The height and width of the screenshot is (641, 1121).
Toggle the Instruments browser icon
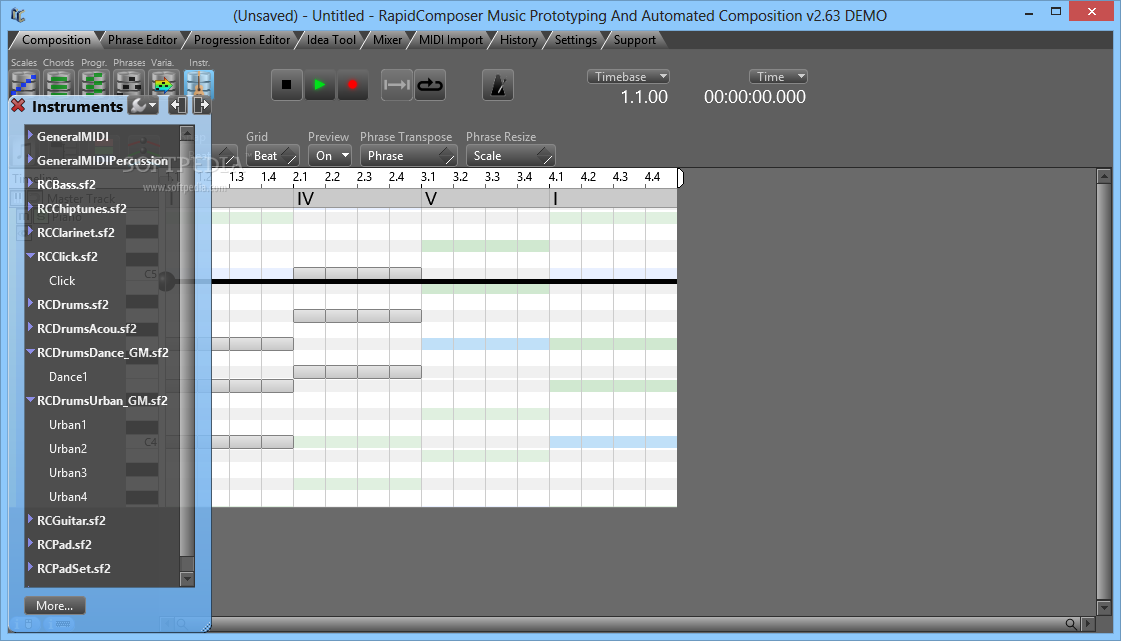pos(199,84)
